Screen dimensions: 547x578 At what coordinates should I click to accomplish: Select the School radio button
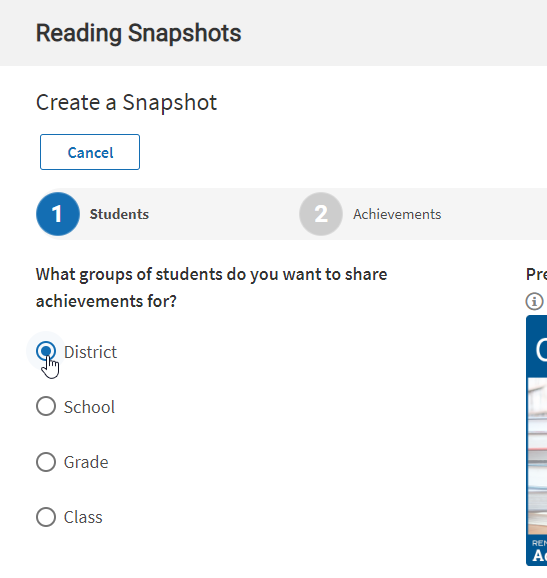[x=46, y=406]
